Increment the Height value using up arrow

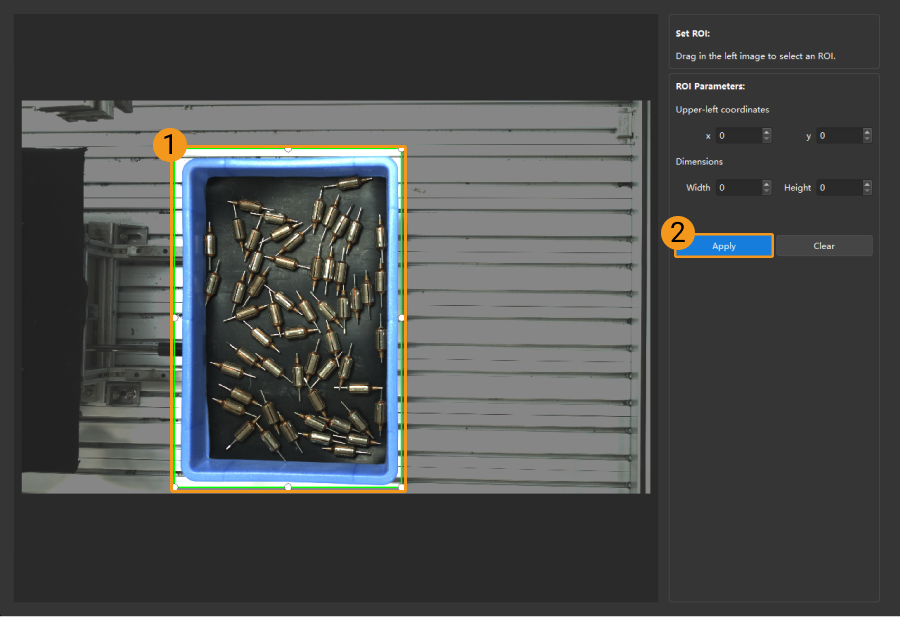tap(867, 184)
